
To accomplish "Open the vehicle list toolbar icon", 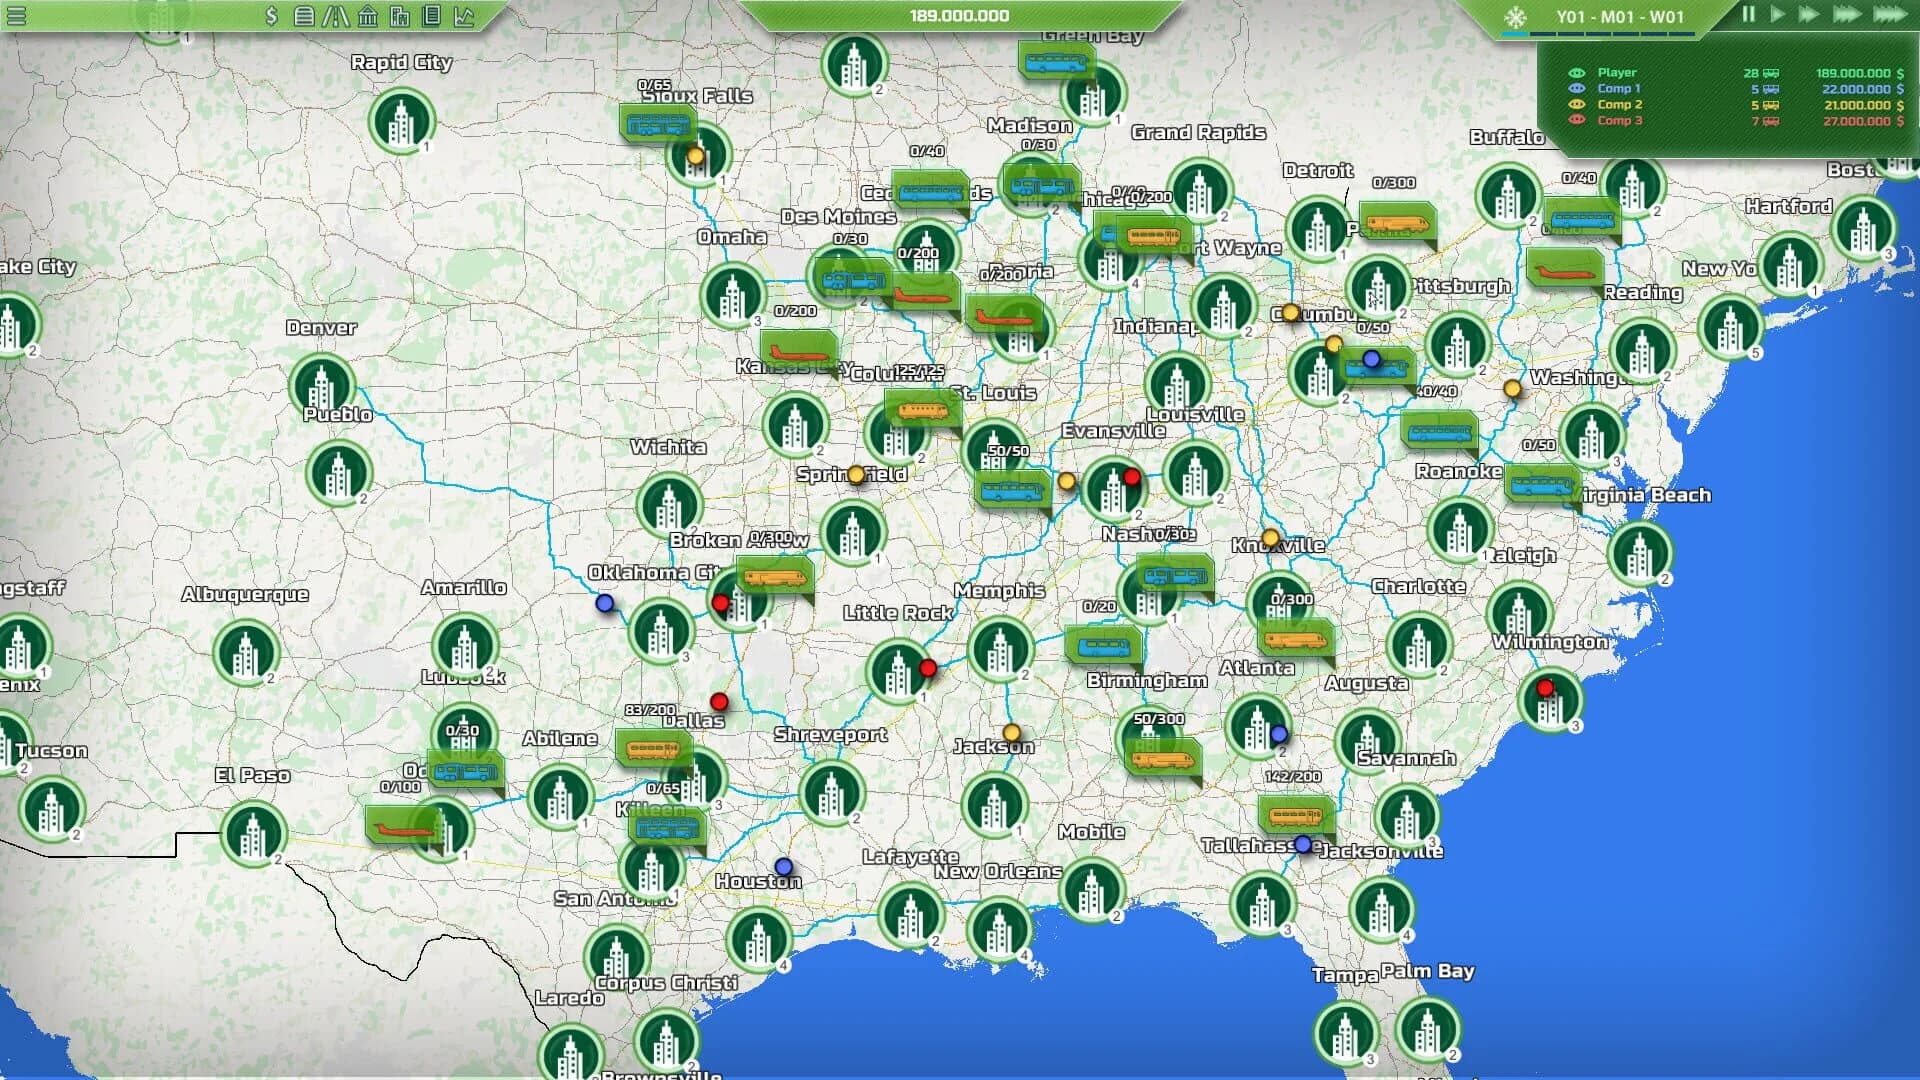I will (303, 17).
